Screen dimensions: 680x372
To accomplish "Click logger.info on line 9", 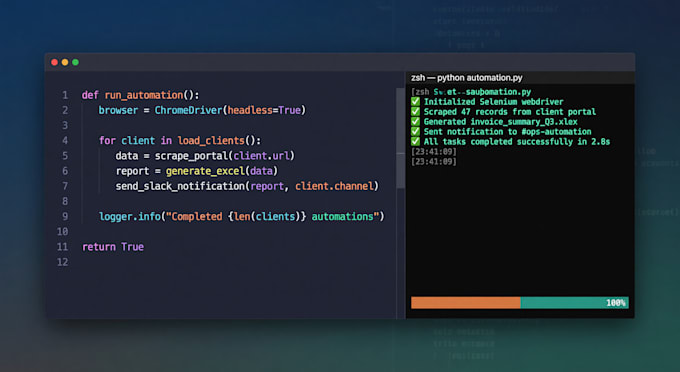I will click(x=130, y=216).
